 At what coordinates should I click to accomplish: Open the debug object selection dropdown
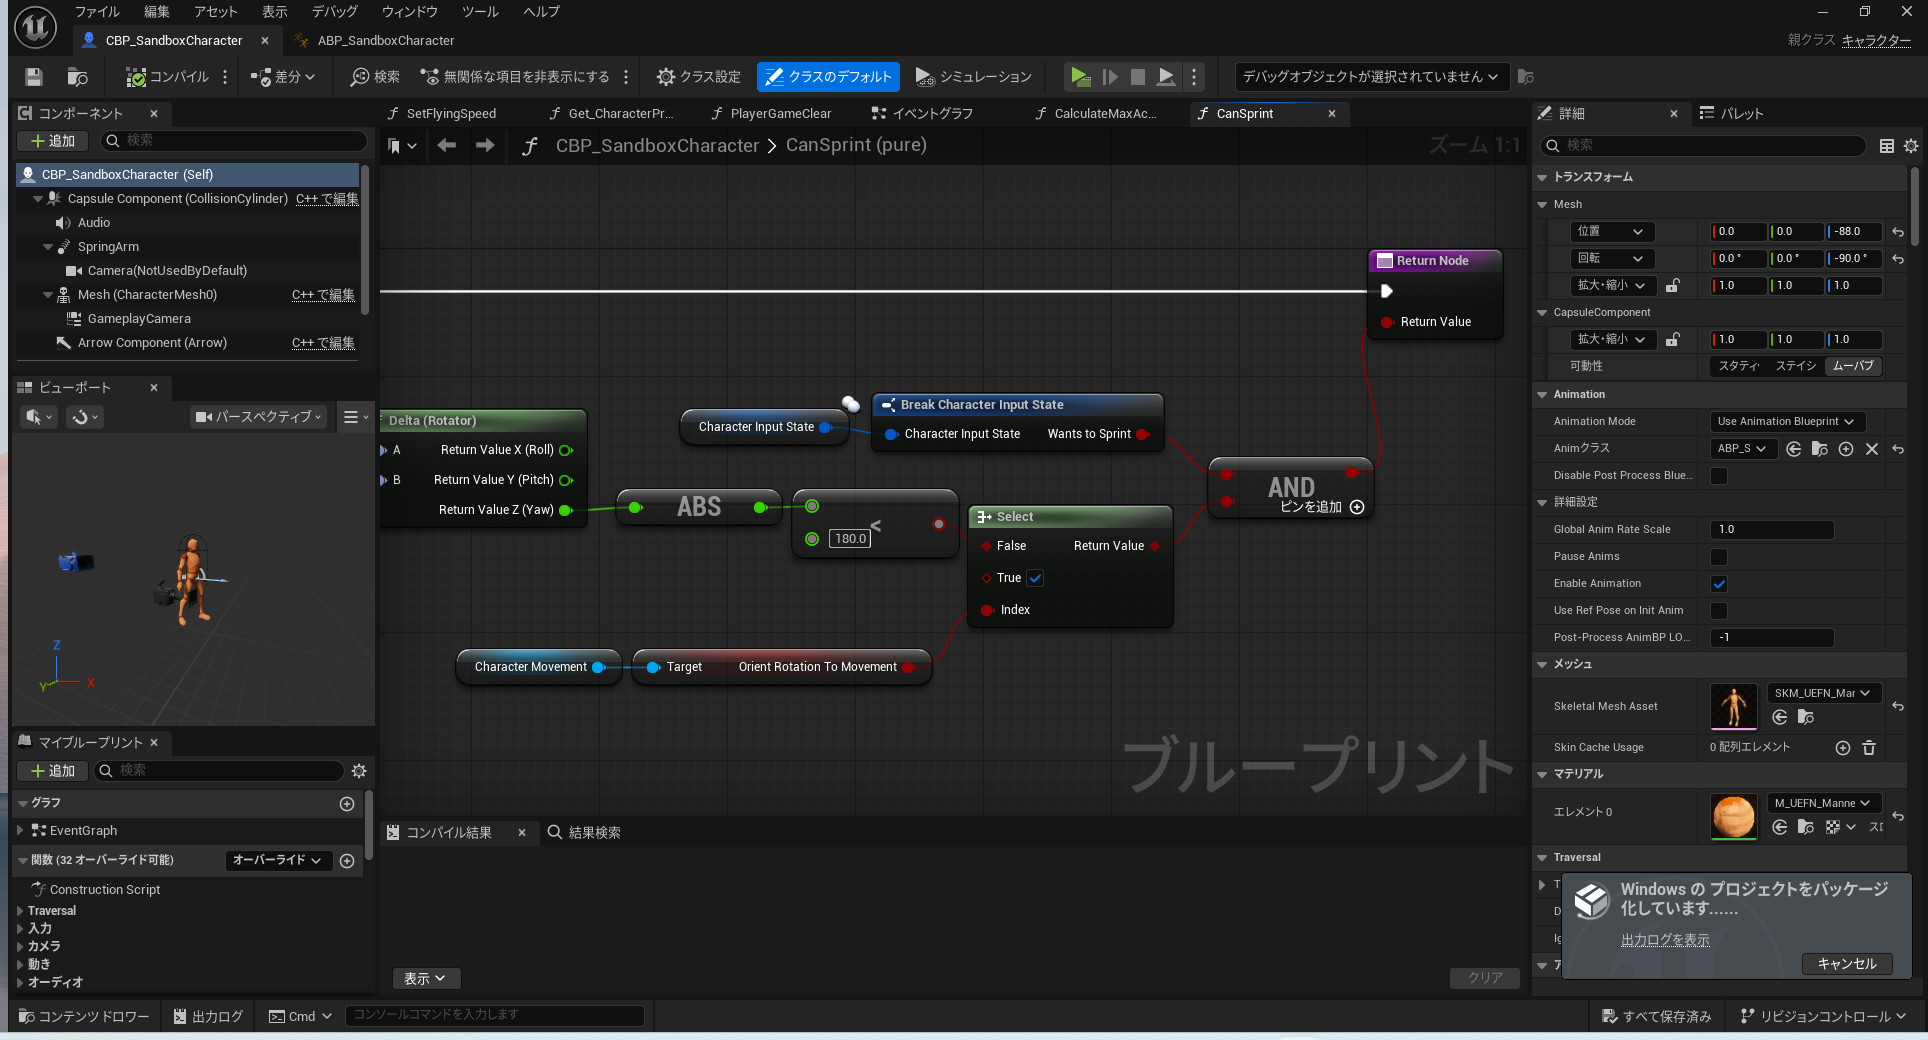(x=1370, y=77)
